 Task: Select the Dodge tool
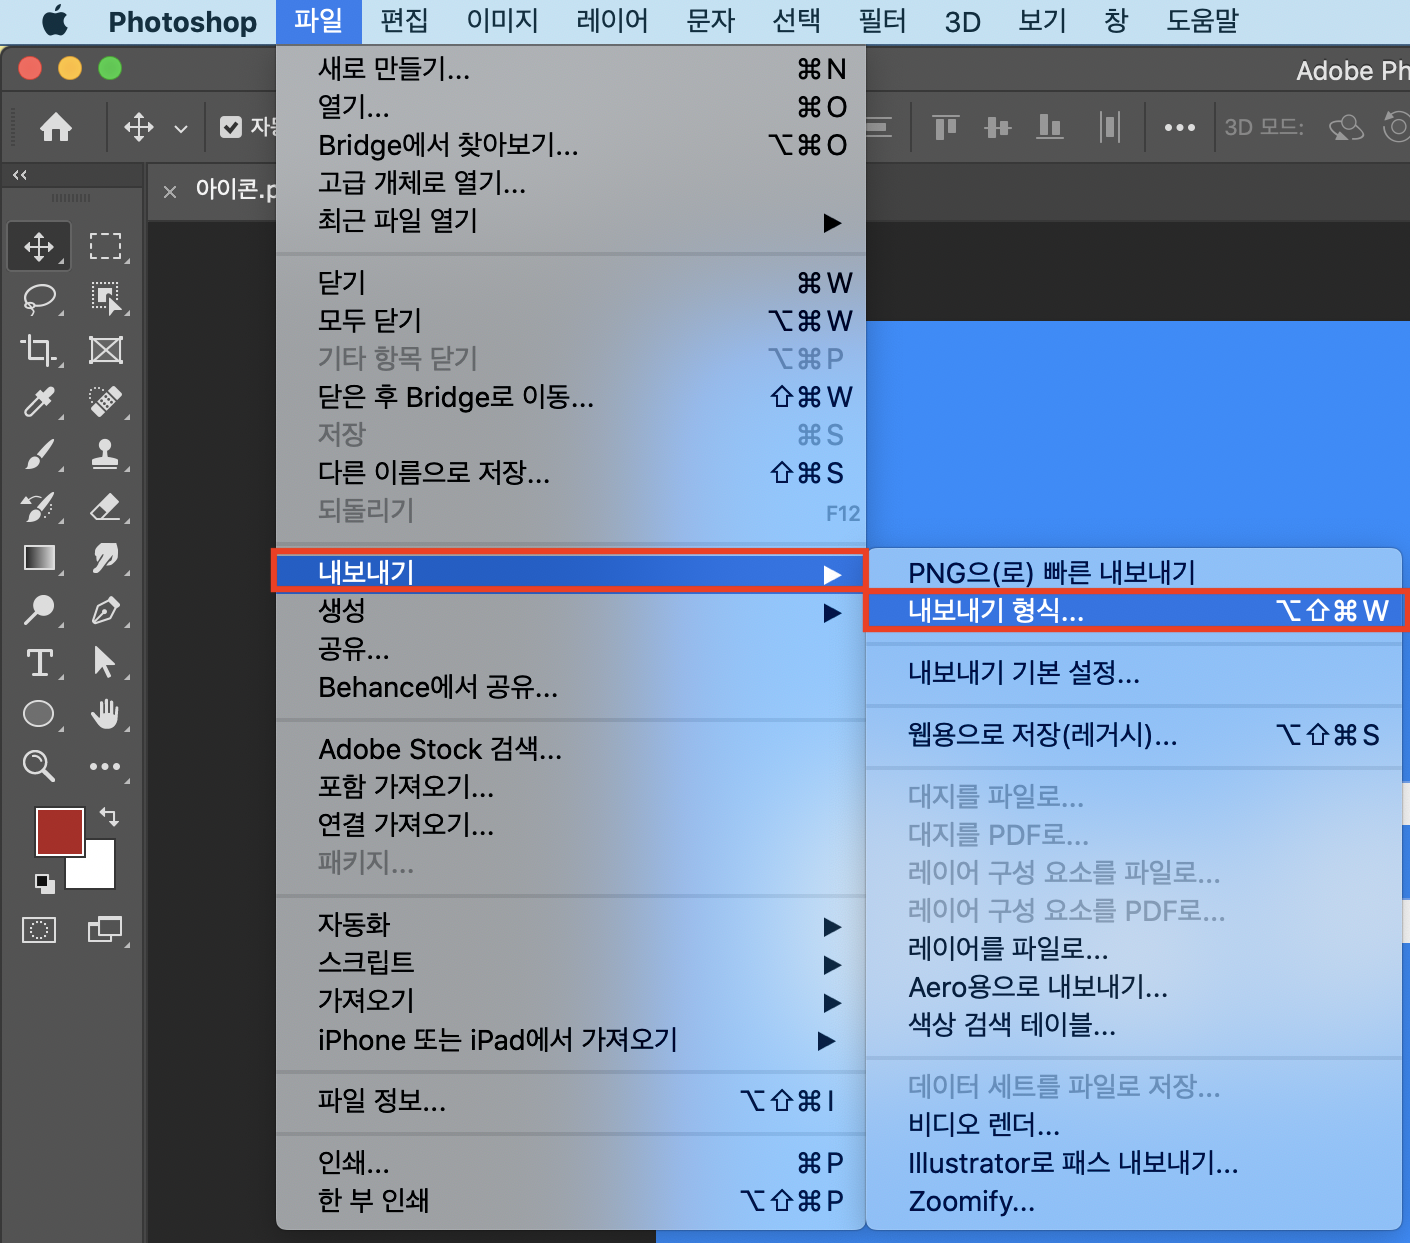coord(38,610)
